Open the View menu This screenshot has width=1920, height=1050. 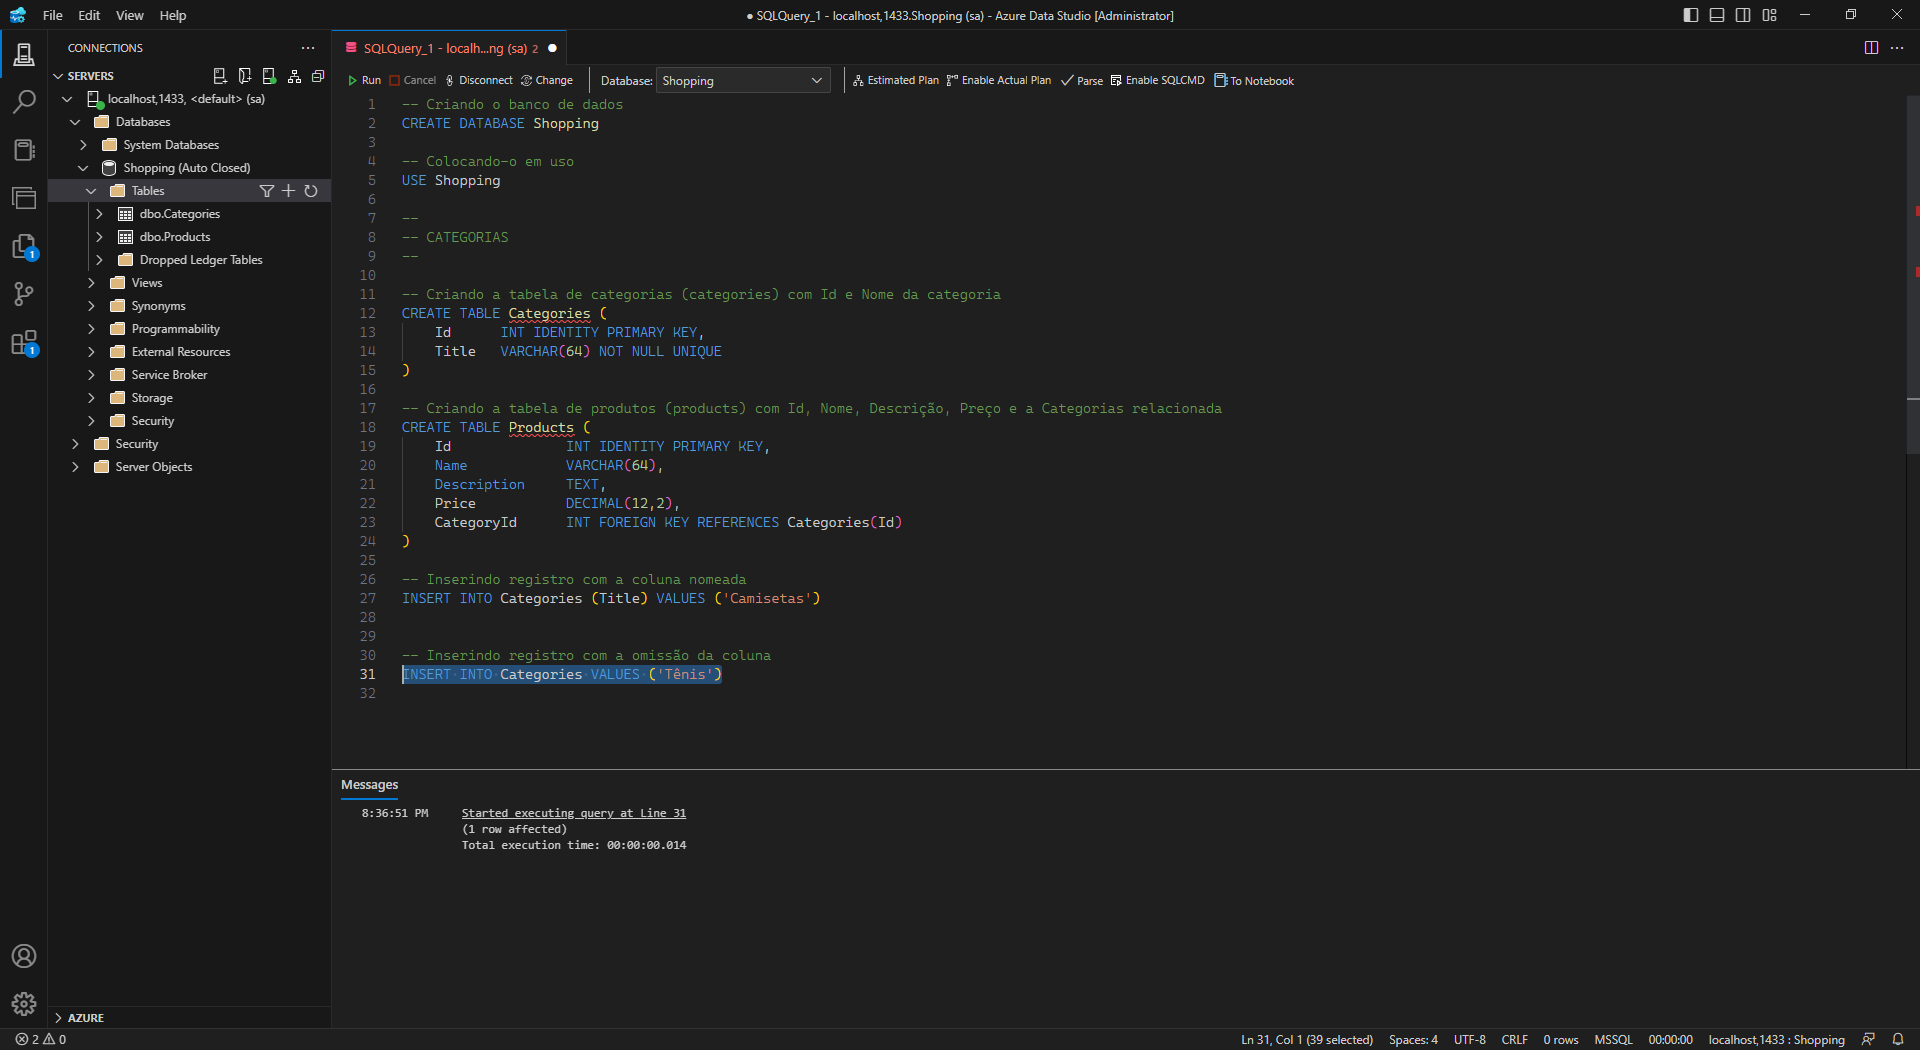[x=130, y=15]
